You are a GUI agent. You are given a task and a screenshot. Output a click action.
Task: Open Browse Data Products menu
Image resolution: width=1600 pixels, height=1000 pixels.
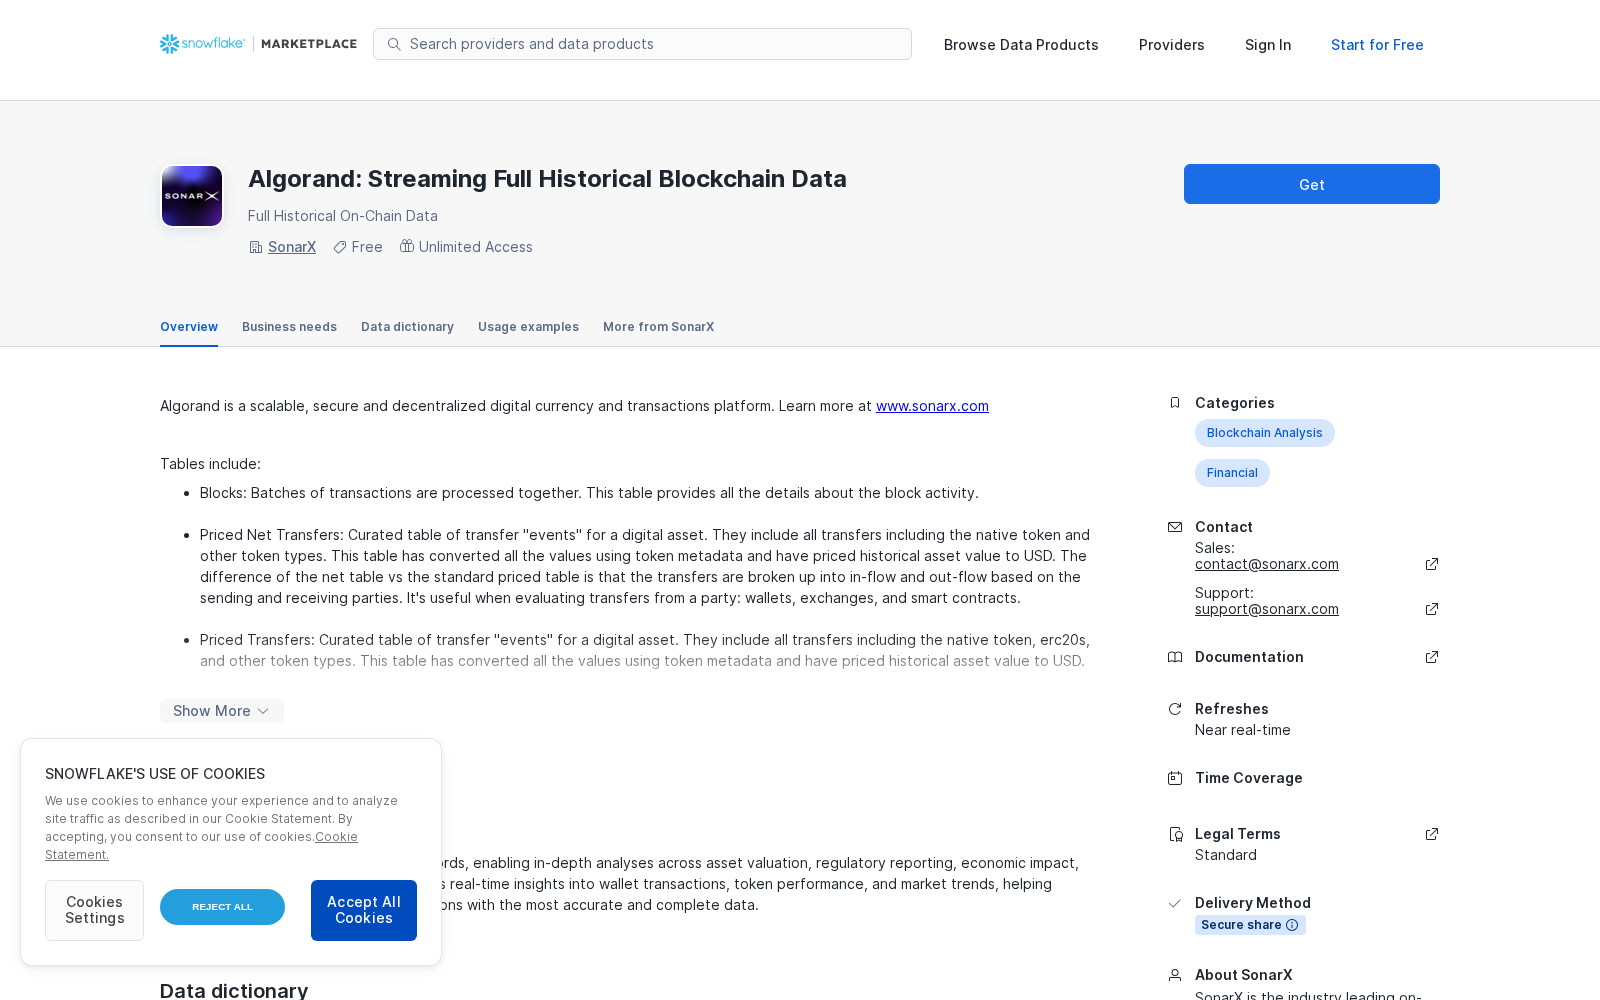pos(1021,45)
